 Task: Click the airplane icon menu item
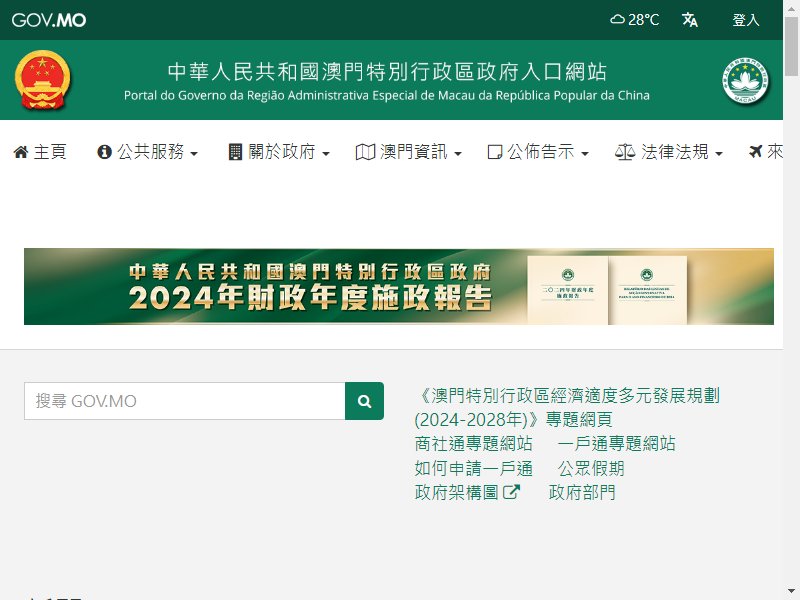click(x=765, y=152)
